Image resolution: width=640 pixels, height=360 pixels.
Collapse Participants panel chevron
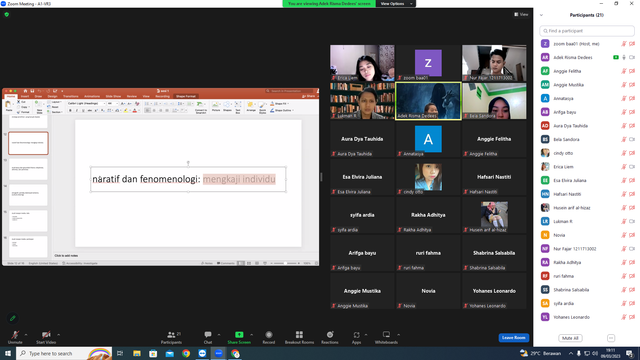(x=541, y=15)
